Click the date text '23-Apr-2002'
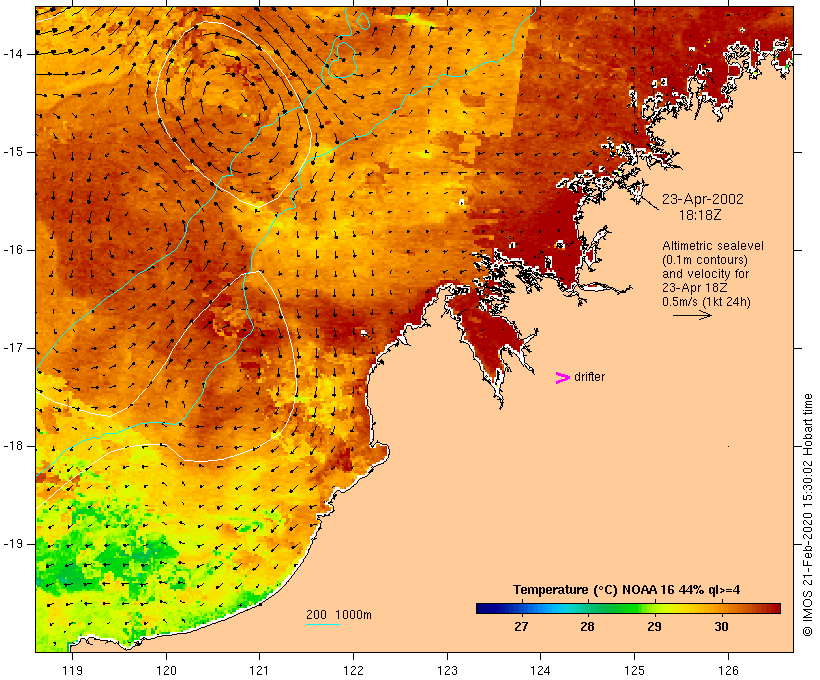Viewport: 820px width, 680px height. coord(703,199)
